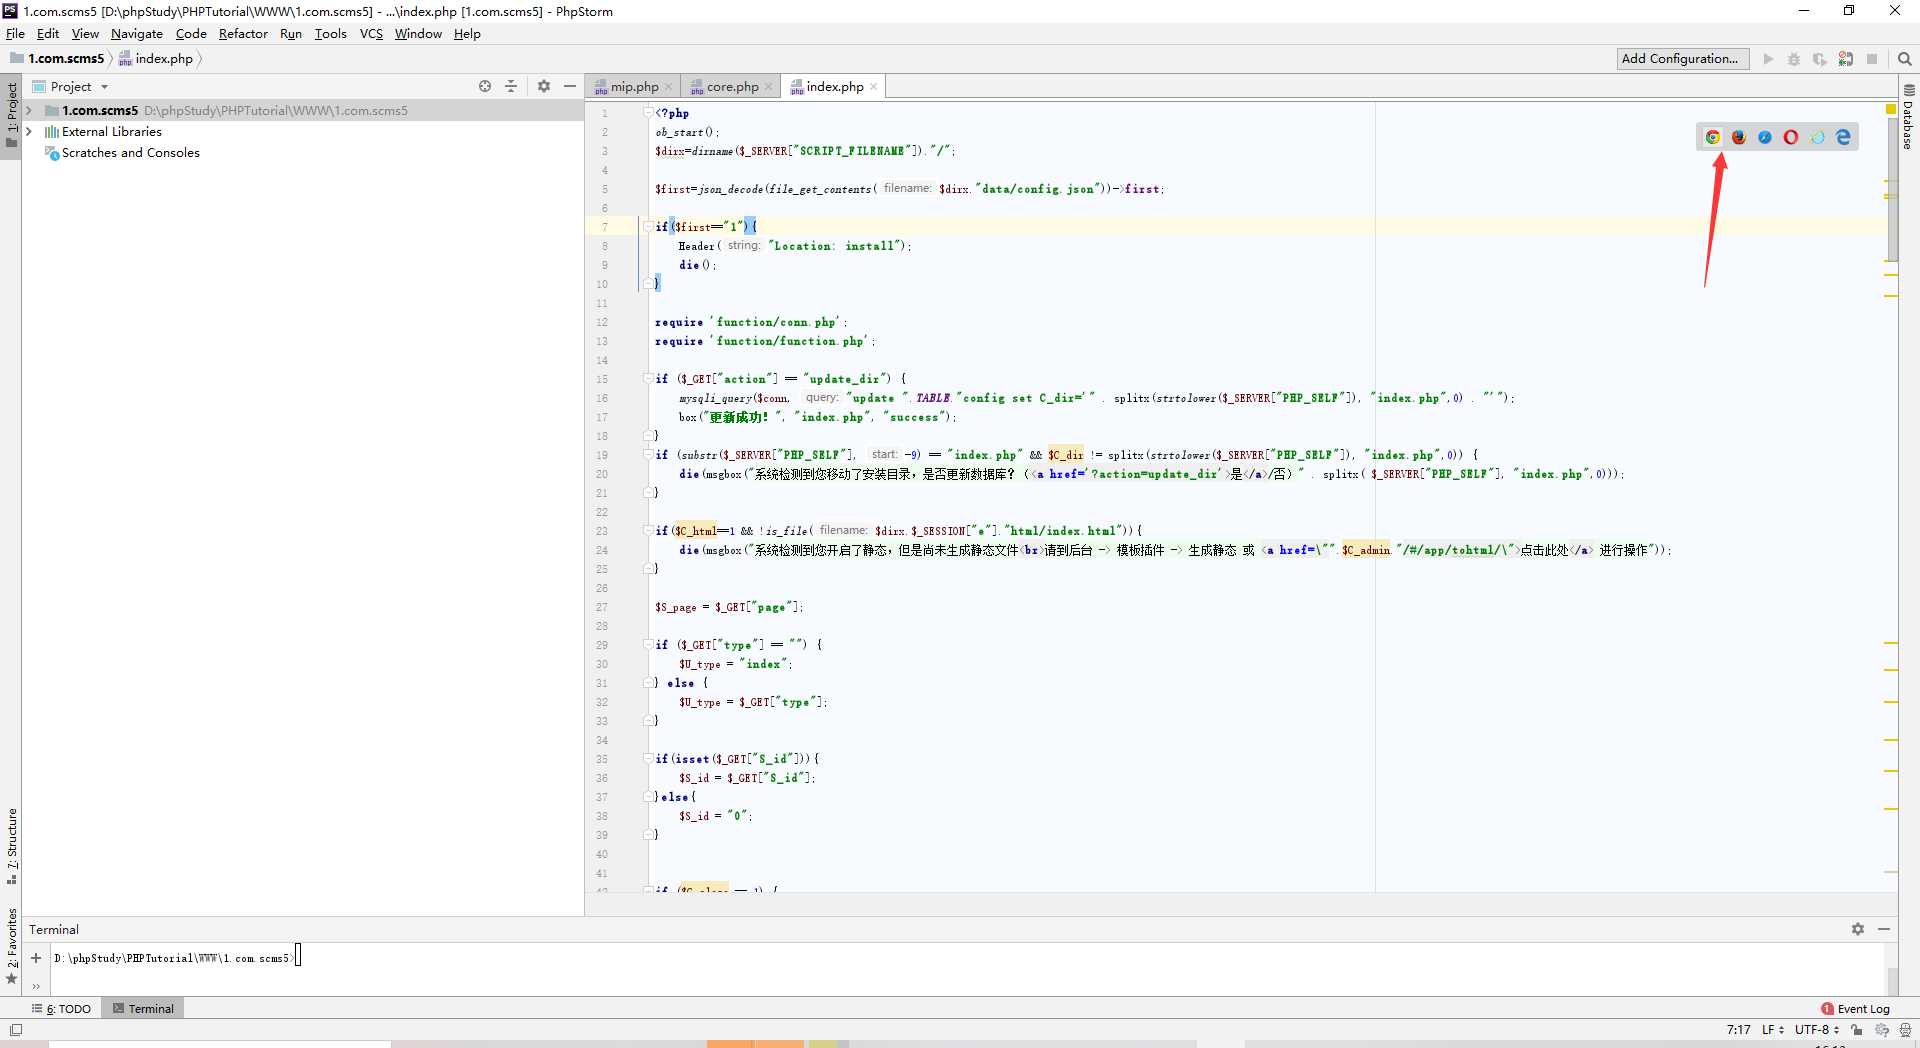This screenshot has height=1048, width=1920.
Task: Collapse all in Project panel
Action: click(511, 86)
